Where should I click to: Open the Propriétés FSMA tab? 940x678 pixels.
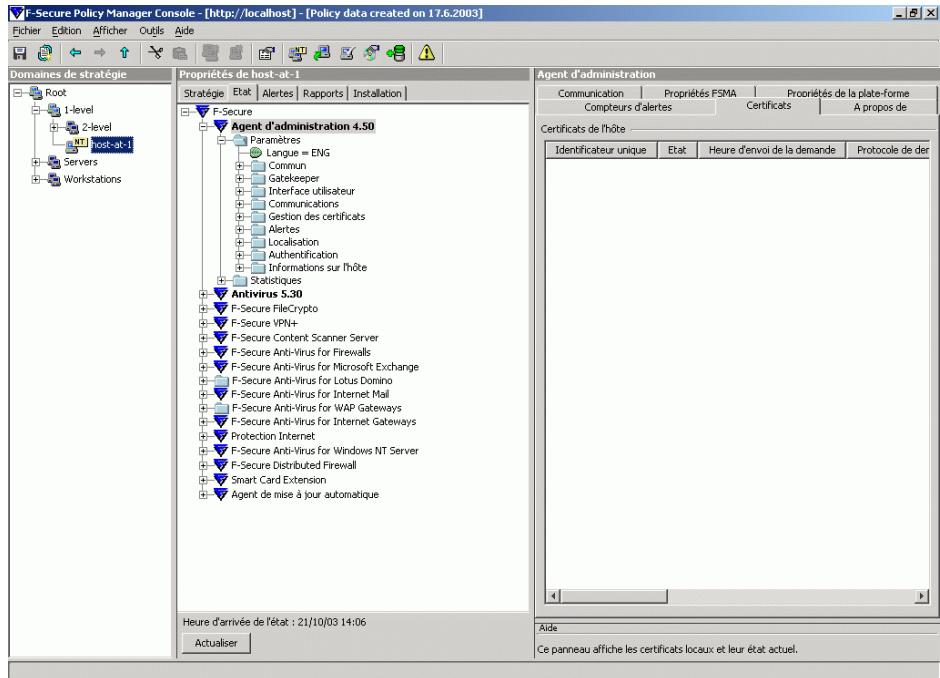(x=700, y=93)
